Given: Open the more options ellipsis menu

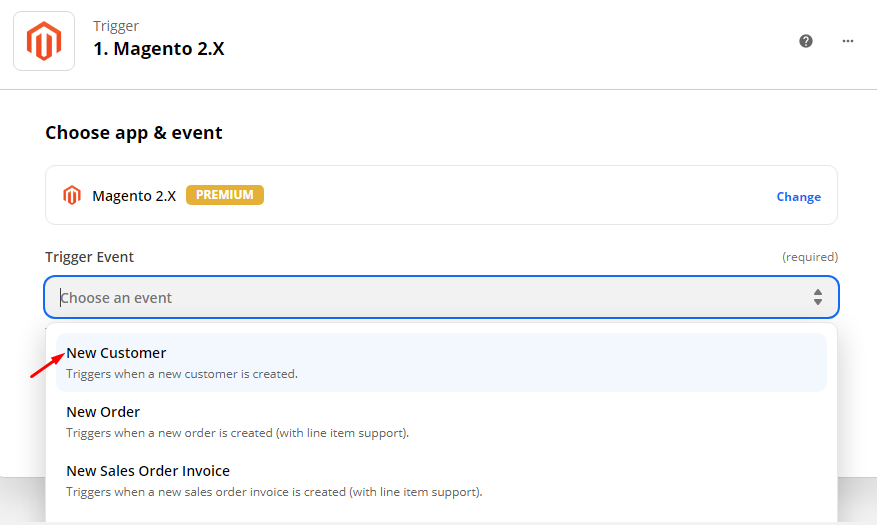Looking at the screenshot, I should tap(848, 41).
